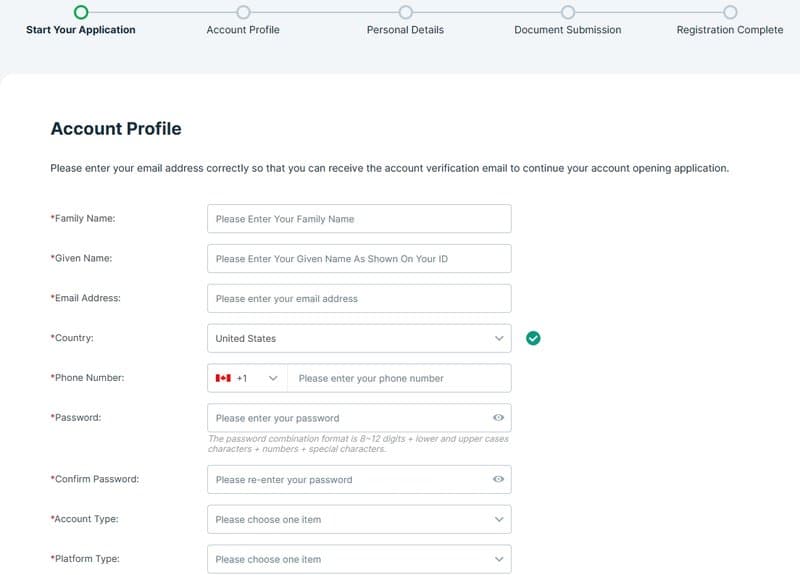Toggle visibility in Confirm Password field
Image resolution: width=800 pixels, height=575 pixels.
click(x=498, y=479)
